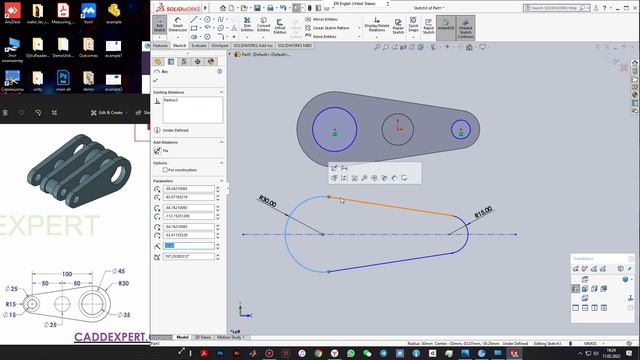
Task: Collapse the Add Relations section
Action: click(x=222, y=142)
